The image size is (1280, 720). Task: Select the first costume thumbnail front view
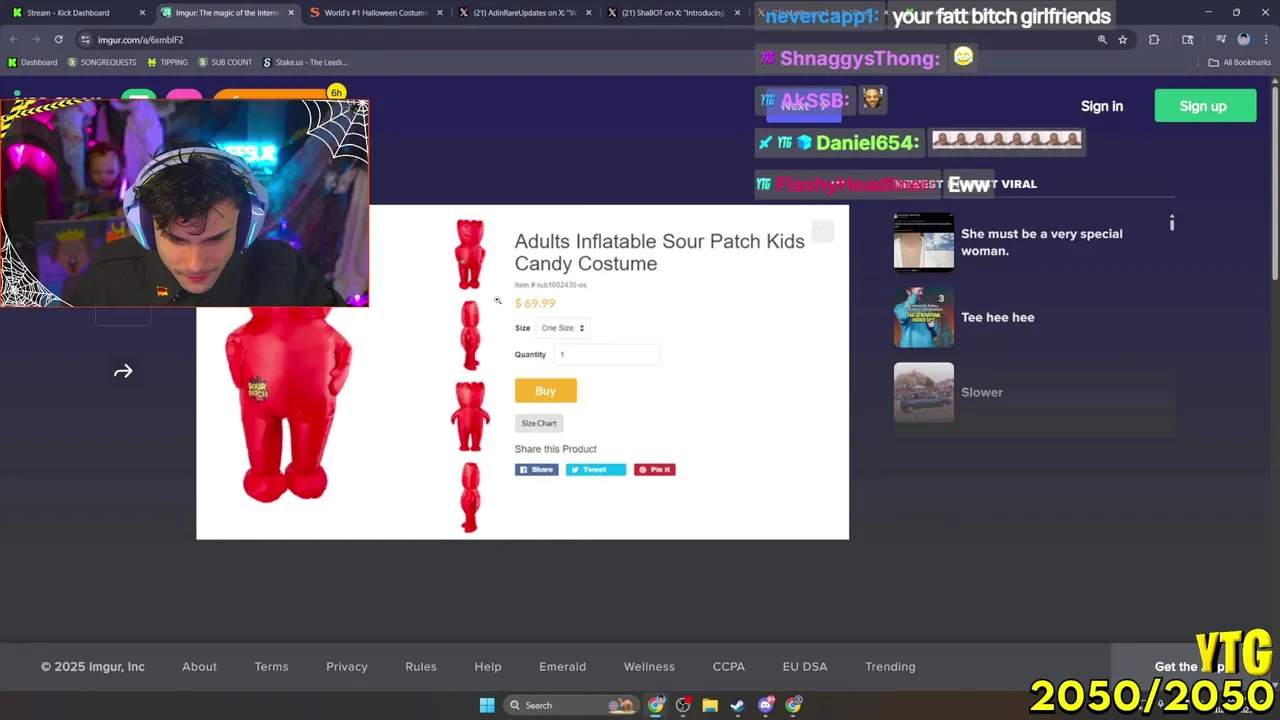pos(470,255)
